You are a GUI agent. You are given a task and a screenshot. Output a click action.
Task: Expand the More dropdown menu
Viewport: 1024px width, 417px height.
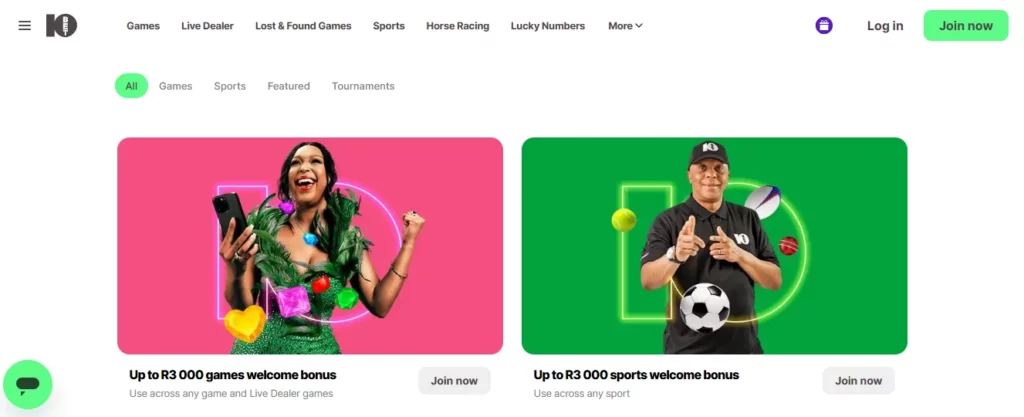tap(625, 26)
